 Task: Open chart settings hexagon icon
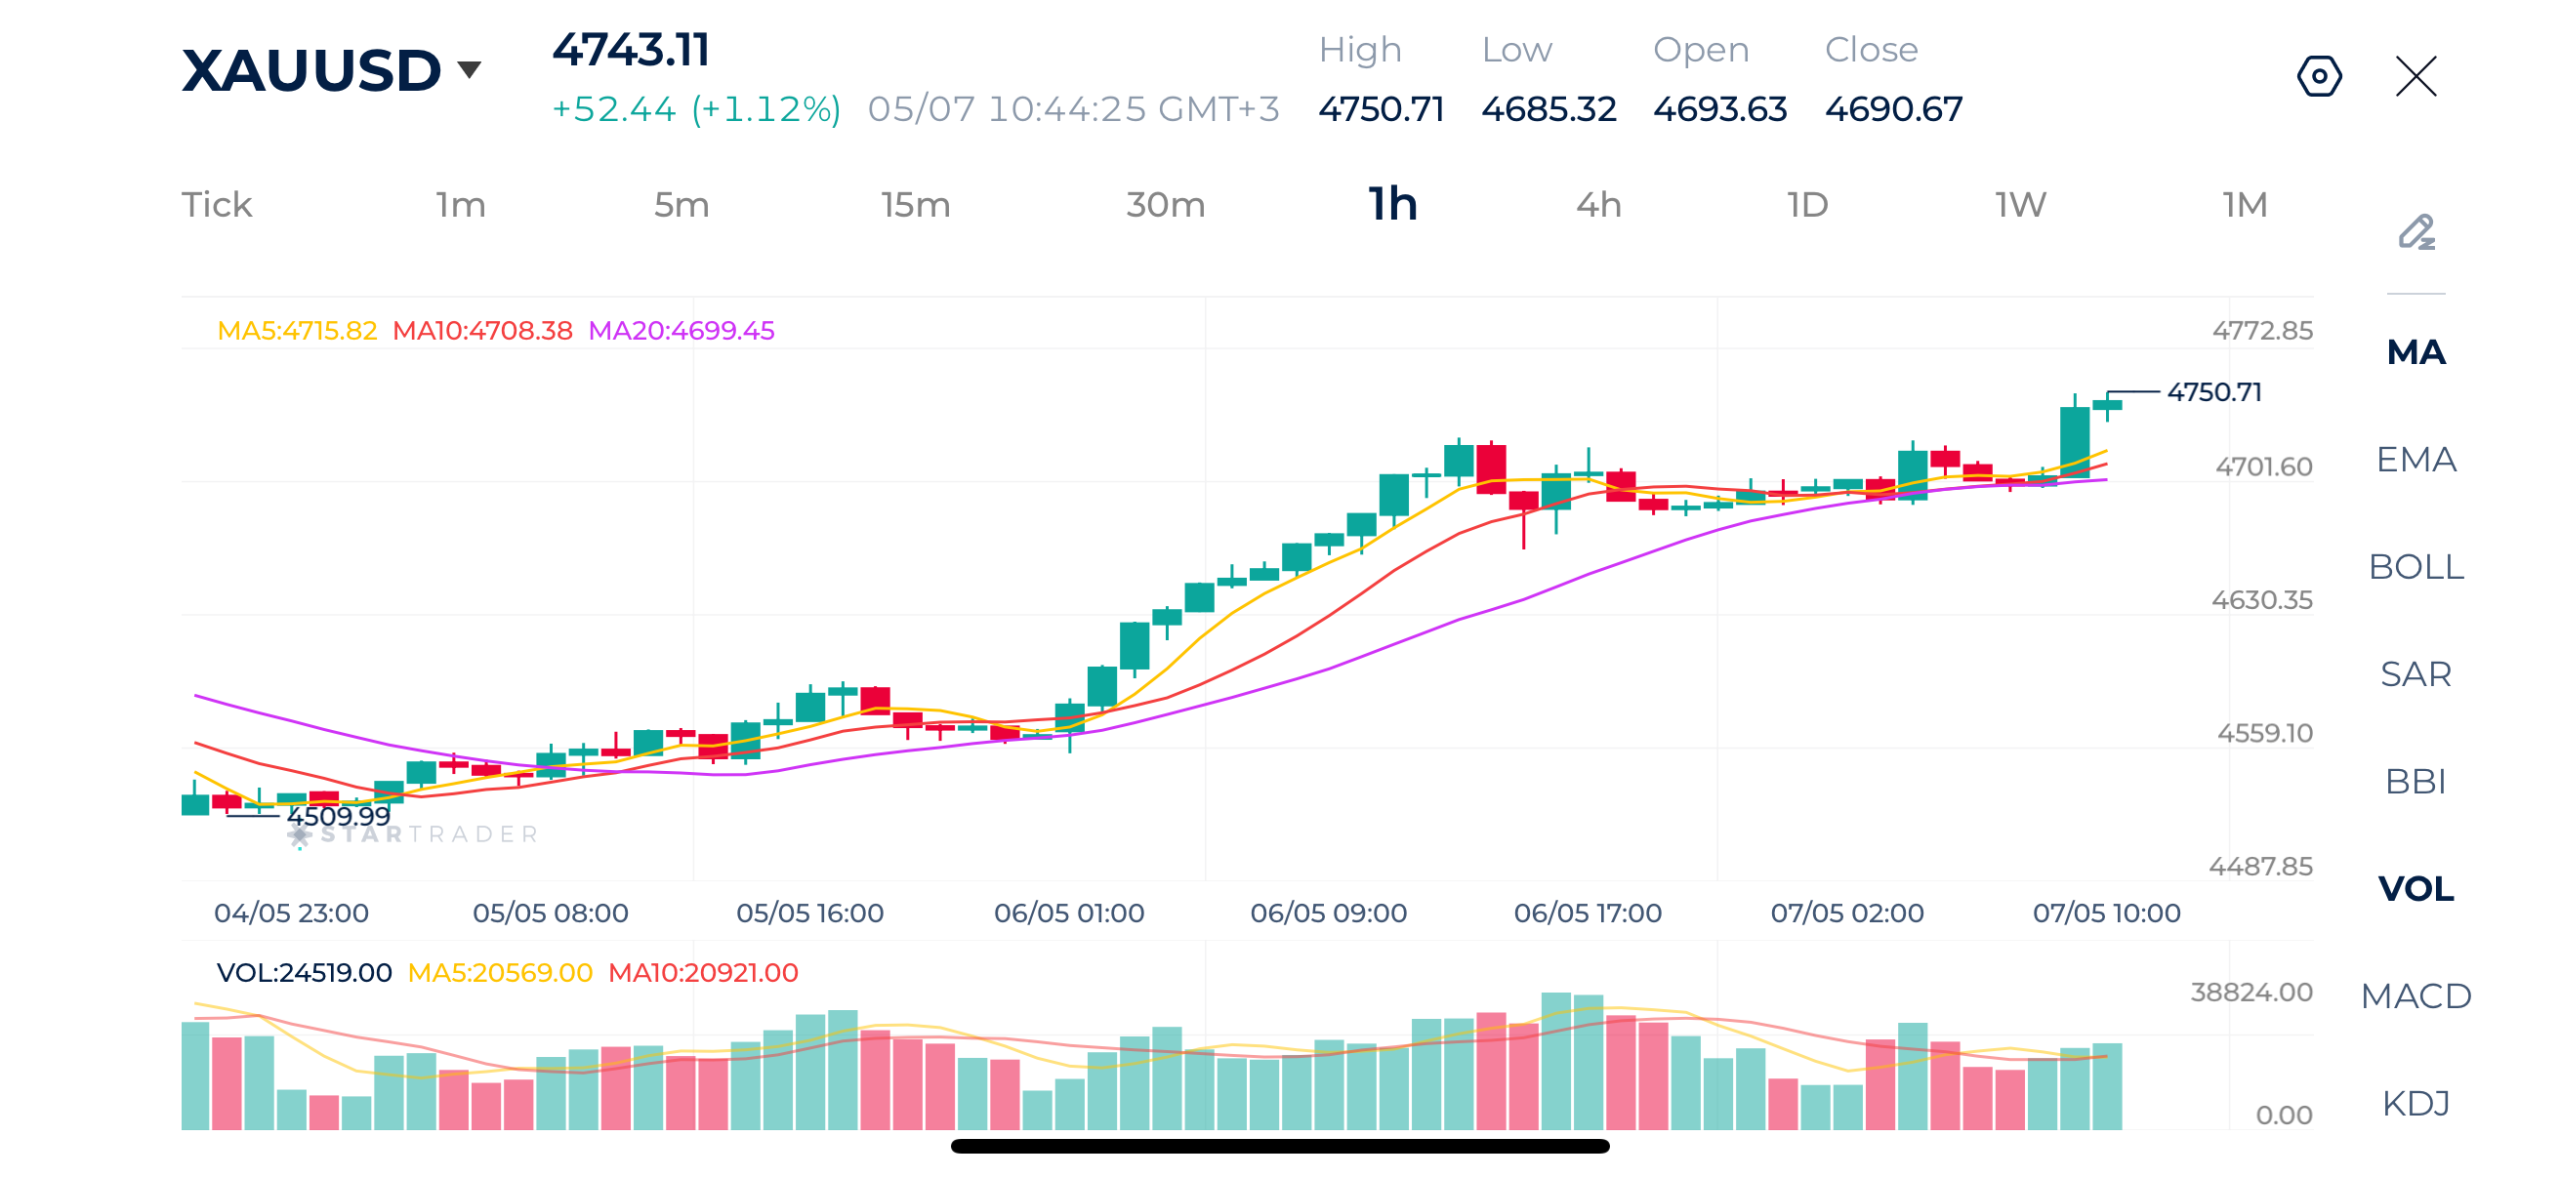point(2318,76)
